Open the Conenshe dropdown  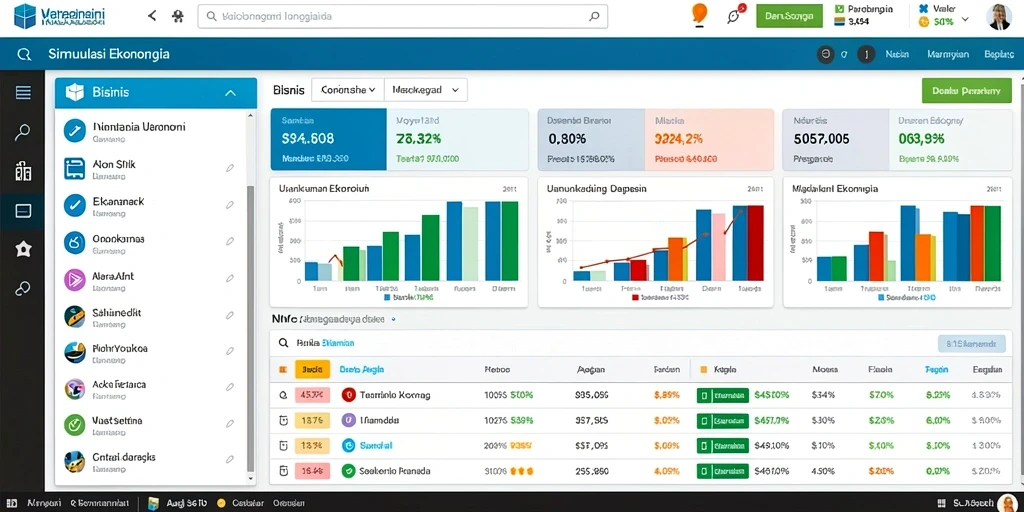pyautogui.click(x=348, y=90)
